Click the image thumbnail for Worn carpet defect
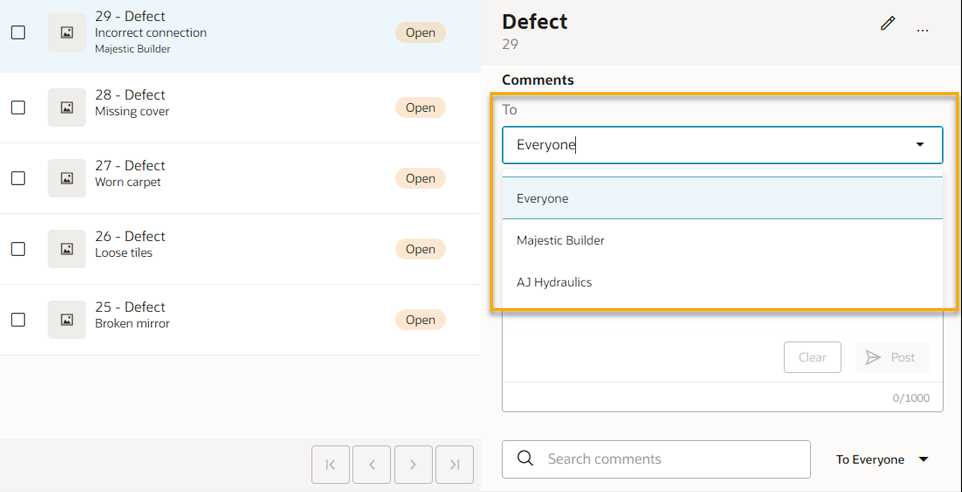 tap(67, 178)
